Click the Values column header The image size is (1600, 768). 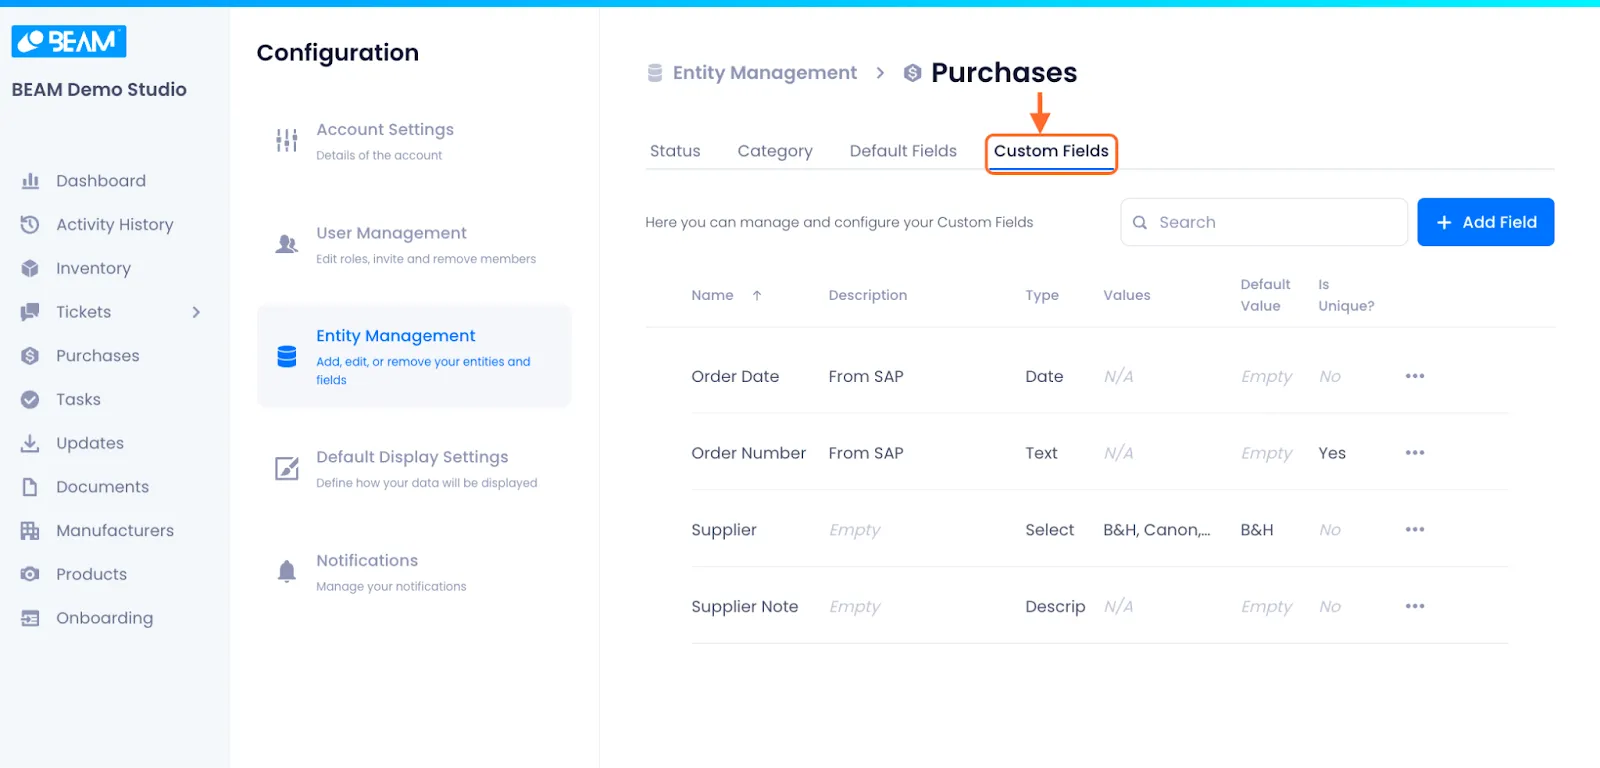(1127, 295)
